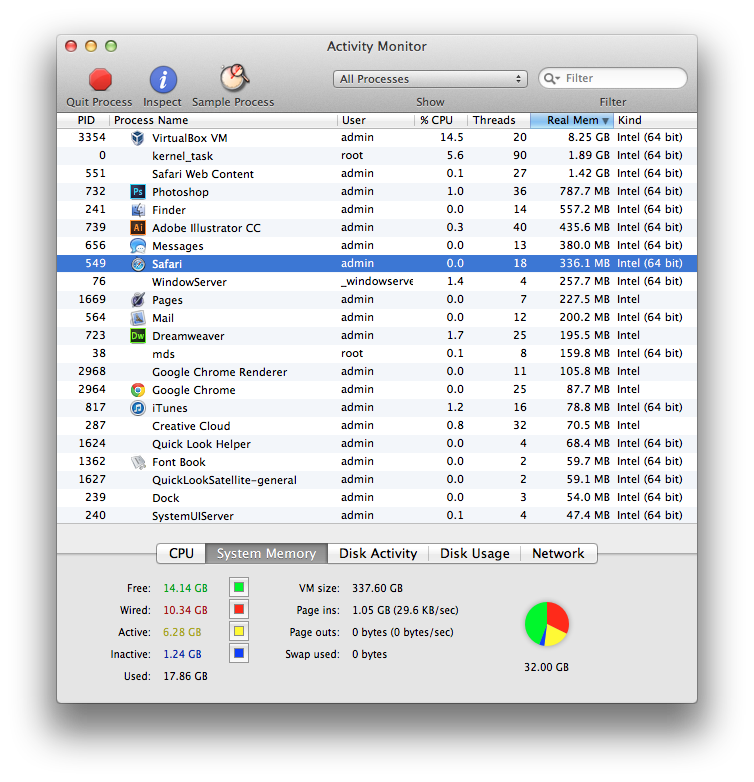Screen dimensions: 754x782
Task: Select the Dreamweaver process icon
Action: 138,336
